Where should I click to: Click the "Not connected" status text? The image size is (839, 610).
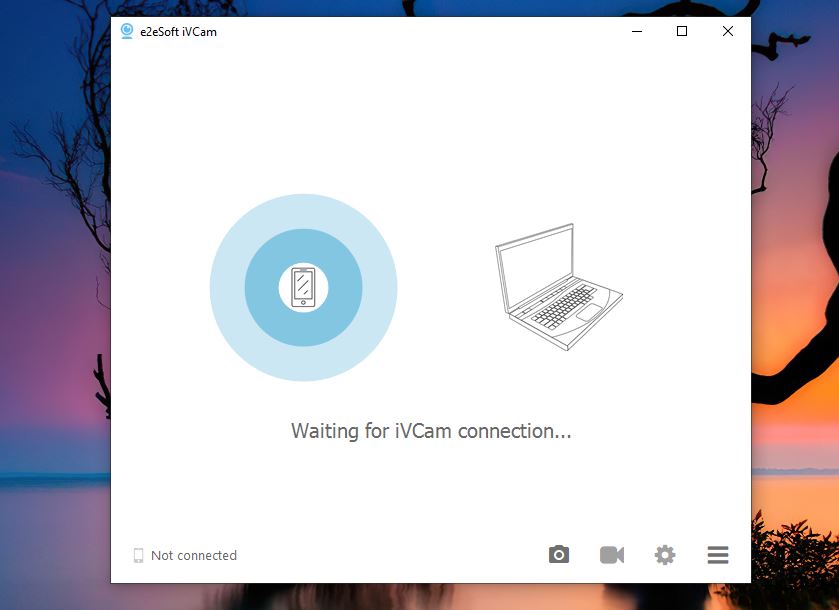(x=194, y=556)
